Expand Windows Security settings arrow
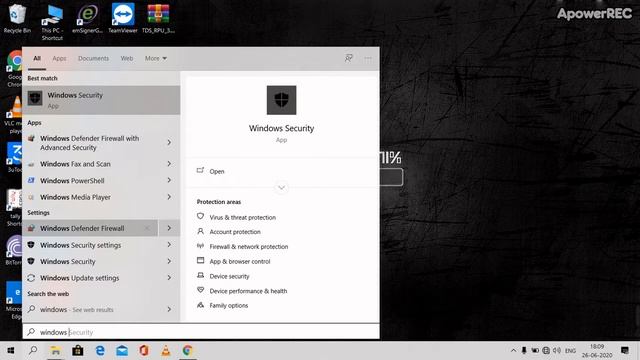 click(169, 245)
